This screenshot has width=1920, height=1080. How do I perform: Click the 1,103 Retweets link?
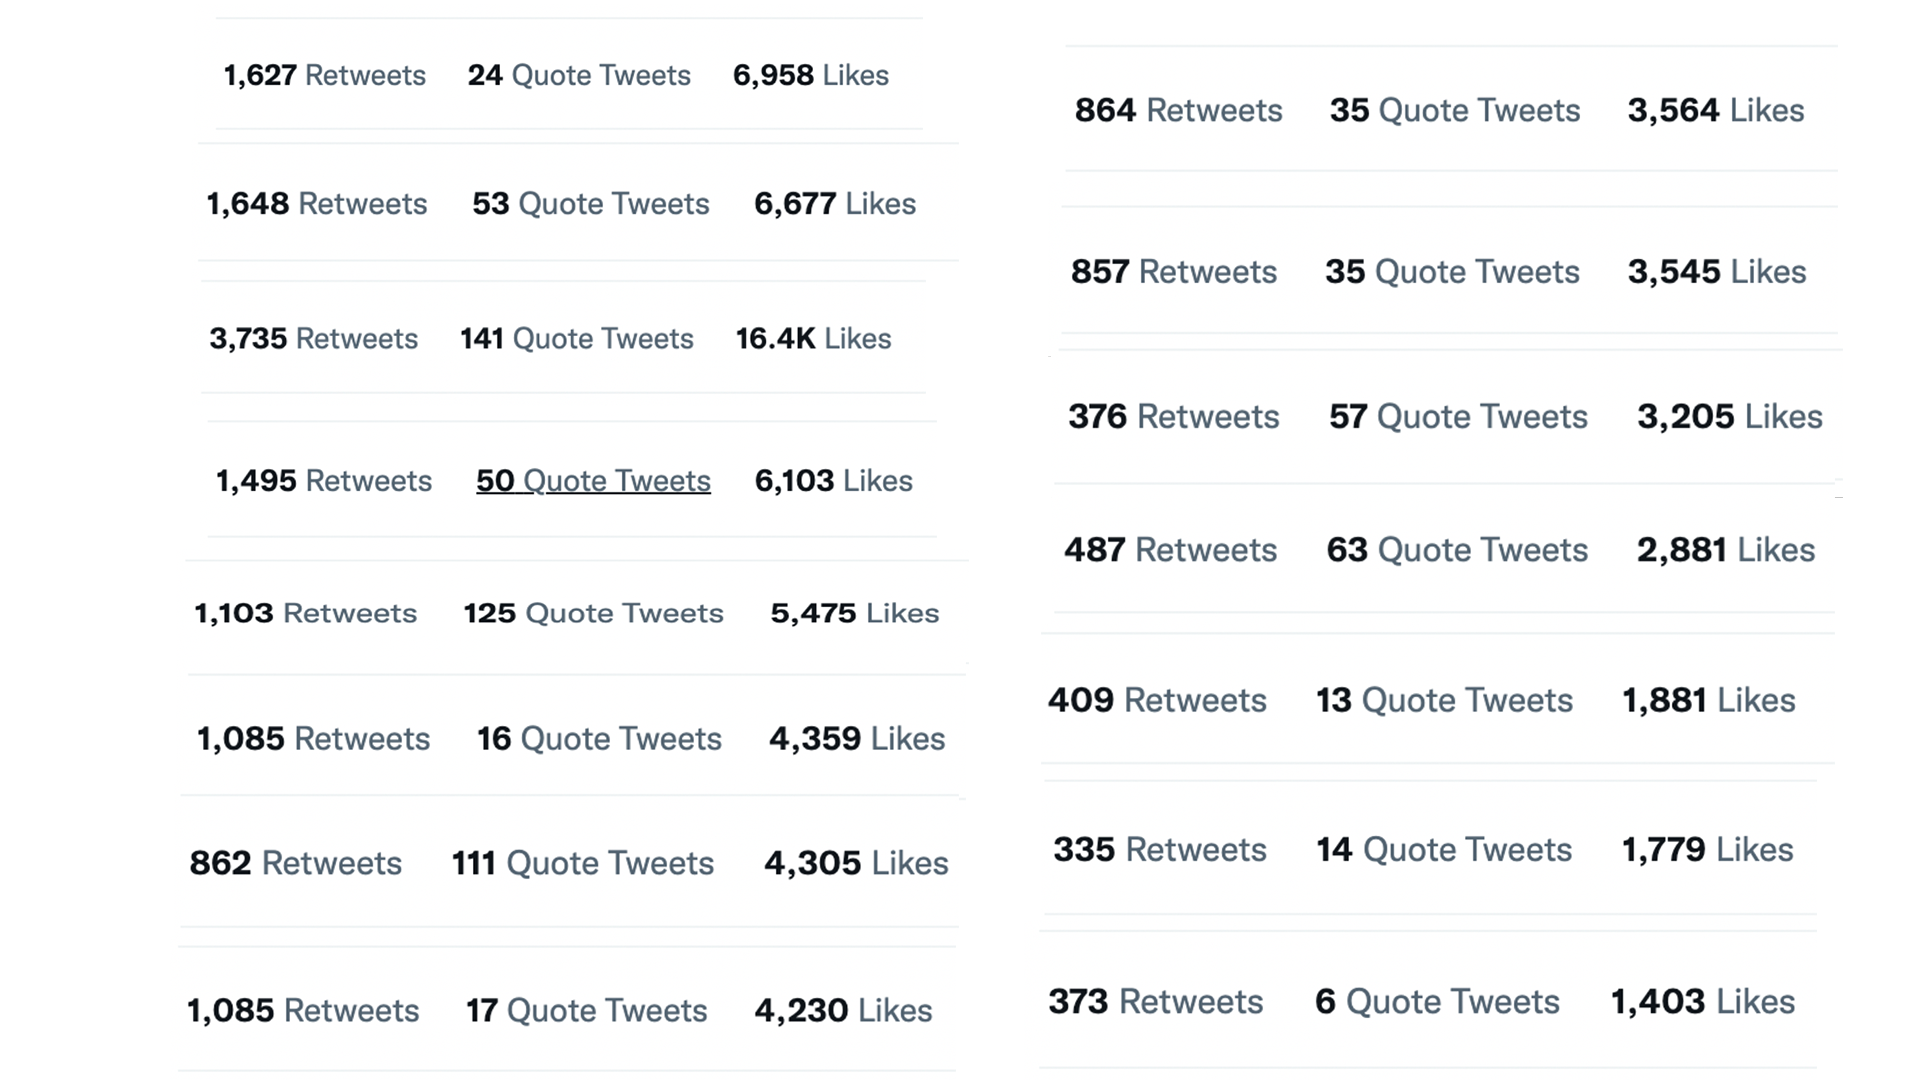(305, 613)
